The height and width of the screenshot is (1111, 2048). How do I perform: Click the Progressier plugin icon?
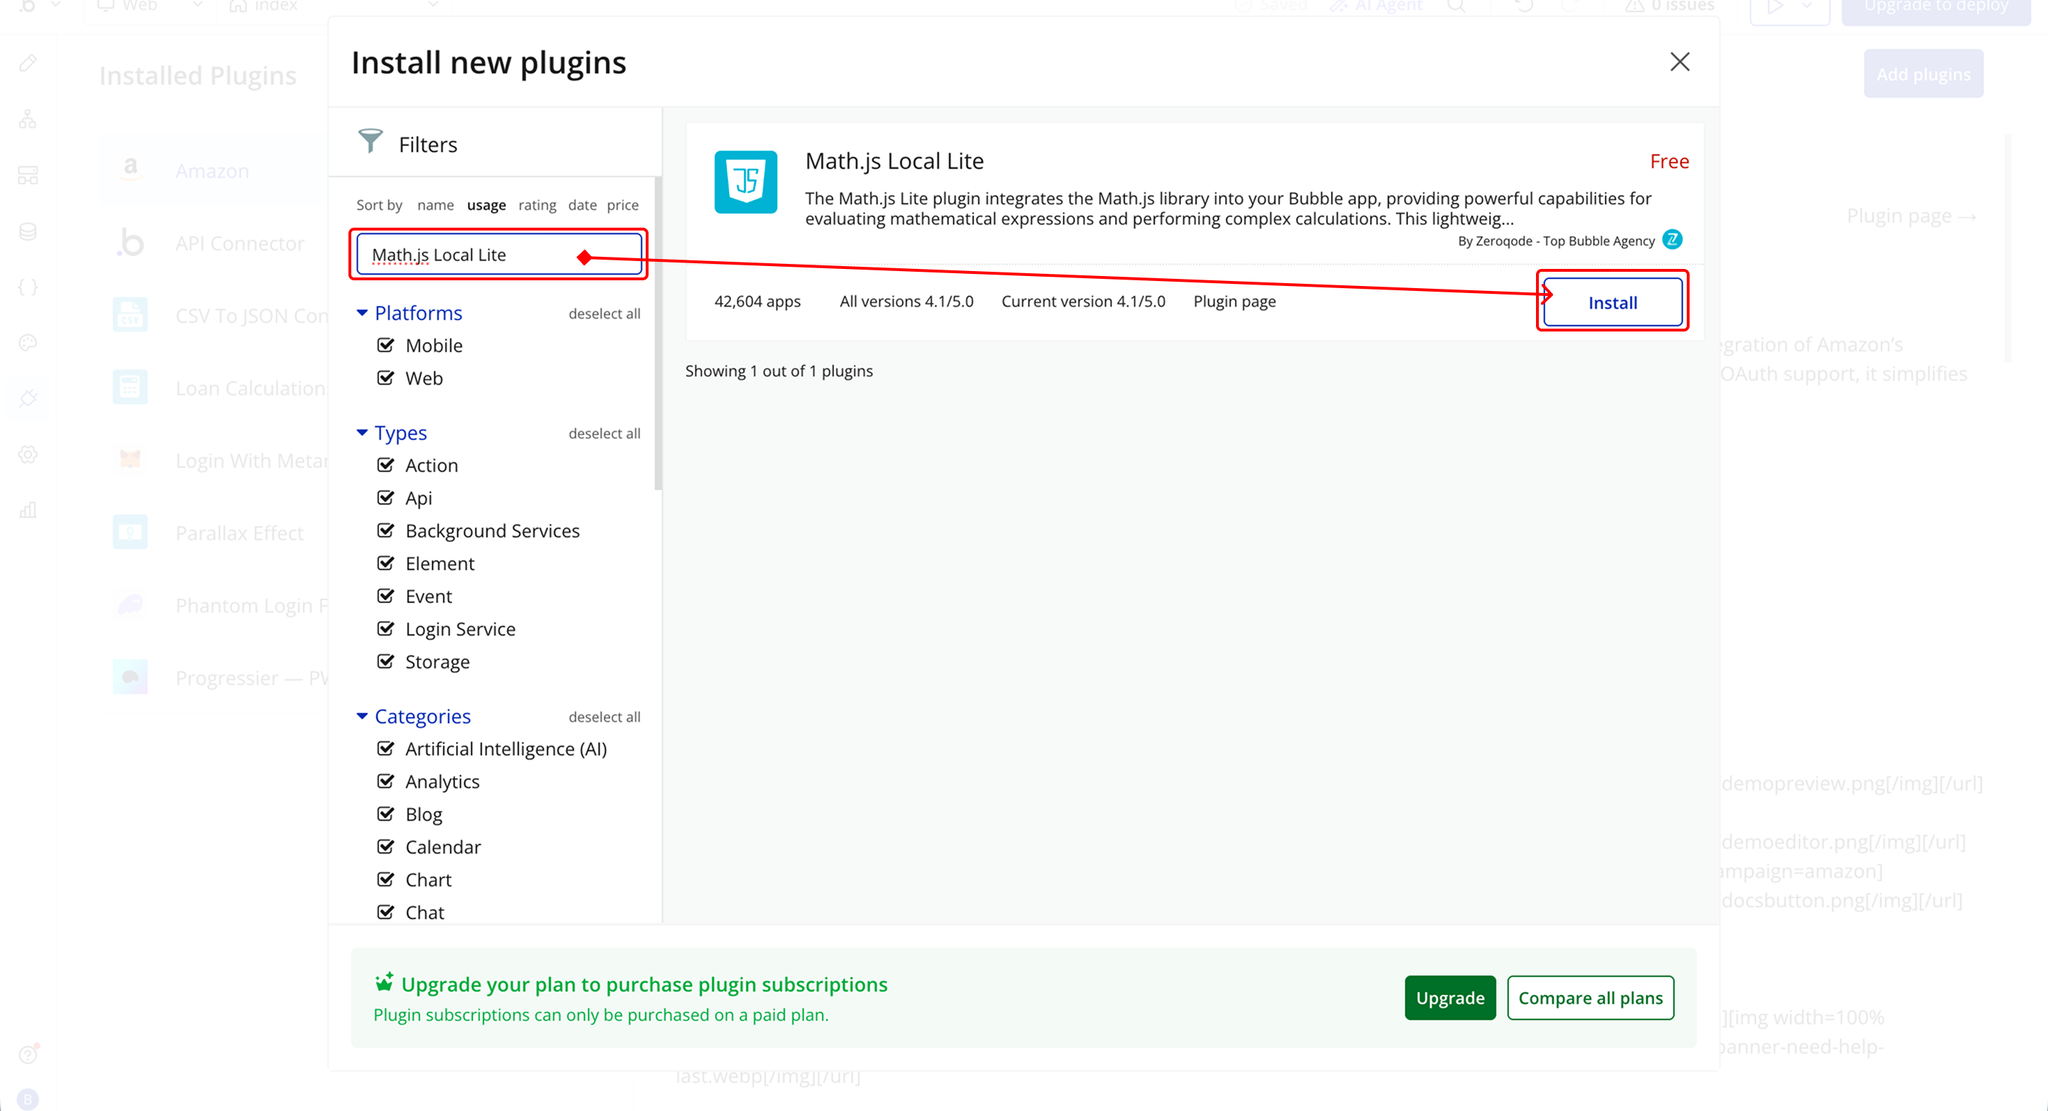[x=130, y=678]
